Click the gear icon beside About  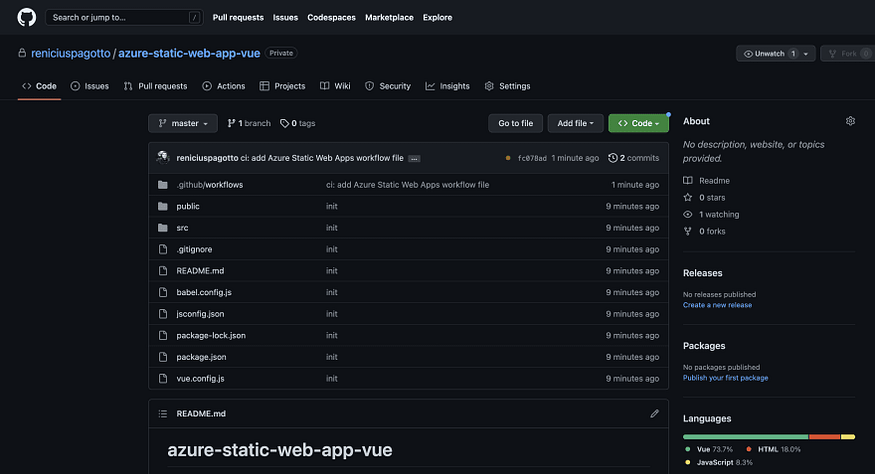[850, 121]
